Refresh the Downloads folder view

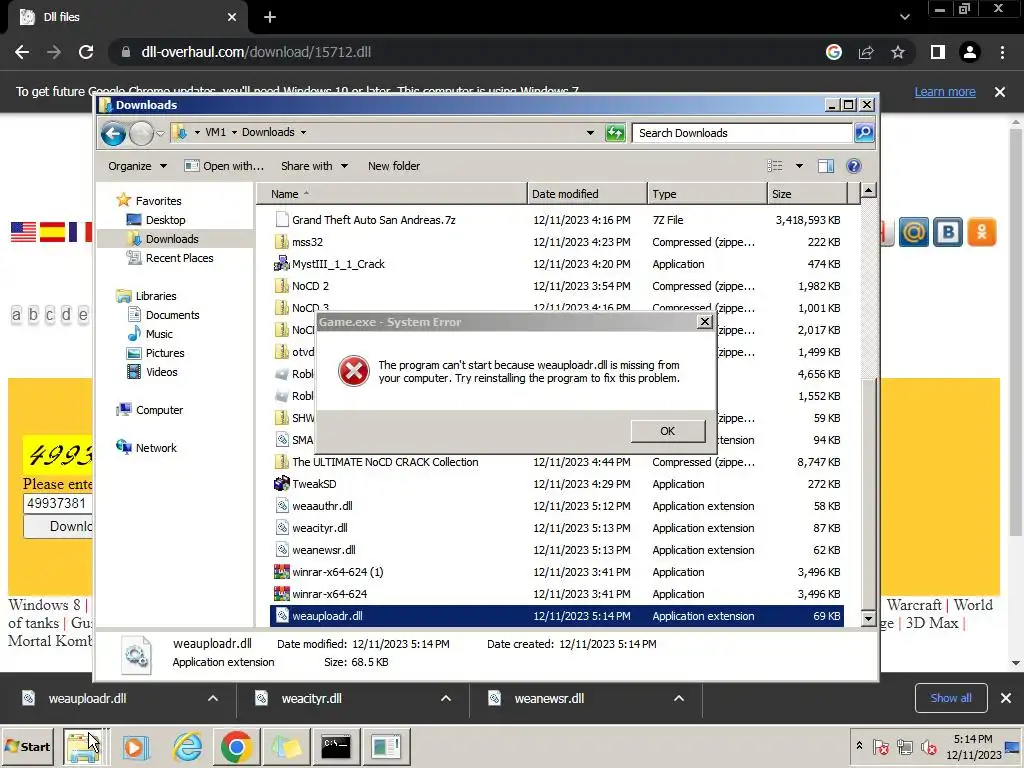(x=615, y=133)
